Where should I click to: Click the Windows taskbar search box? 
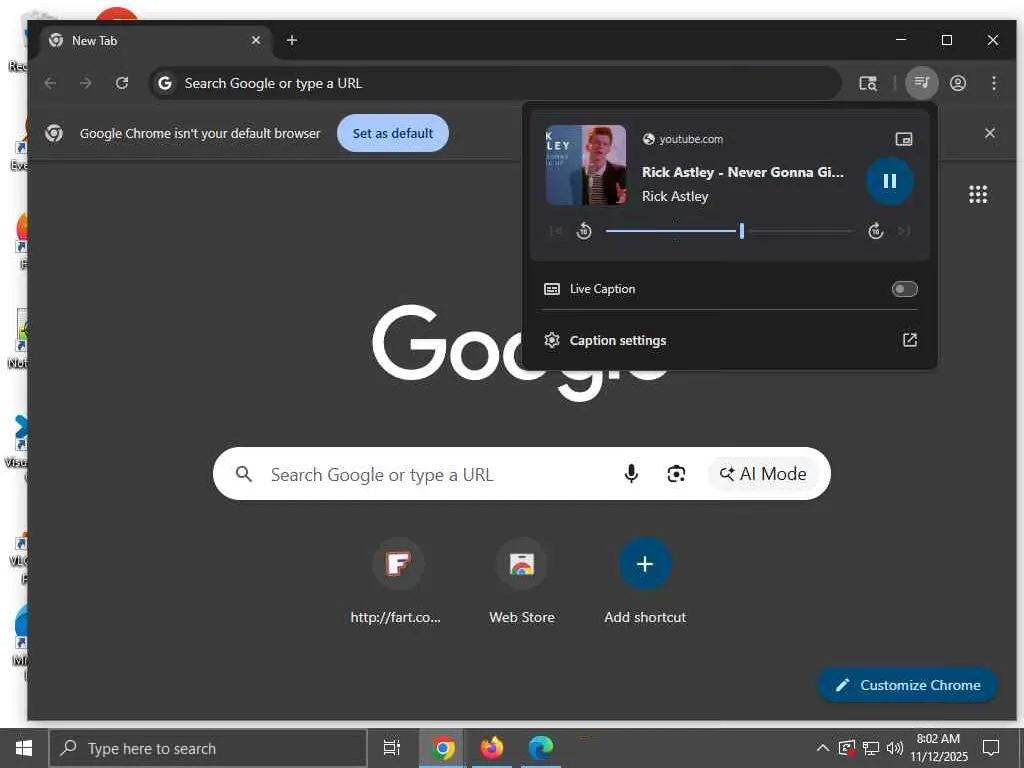tap(208, 748)
